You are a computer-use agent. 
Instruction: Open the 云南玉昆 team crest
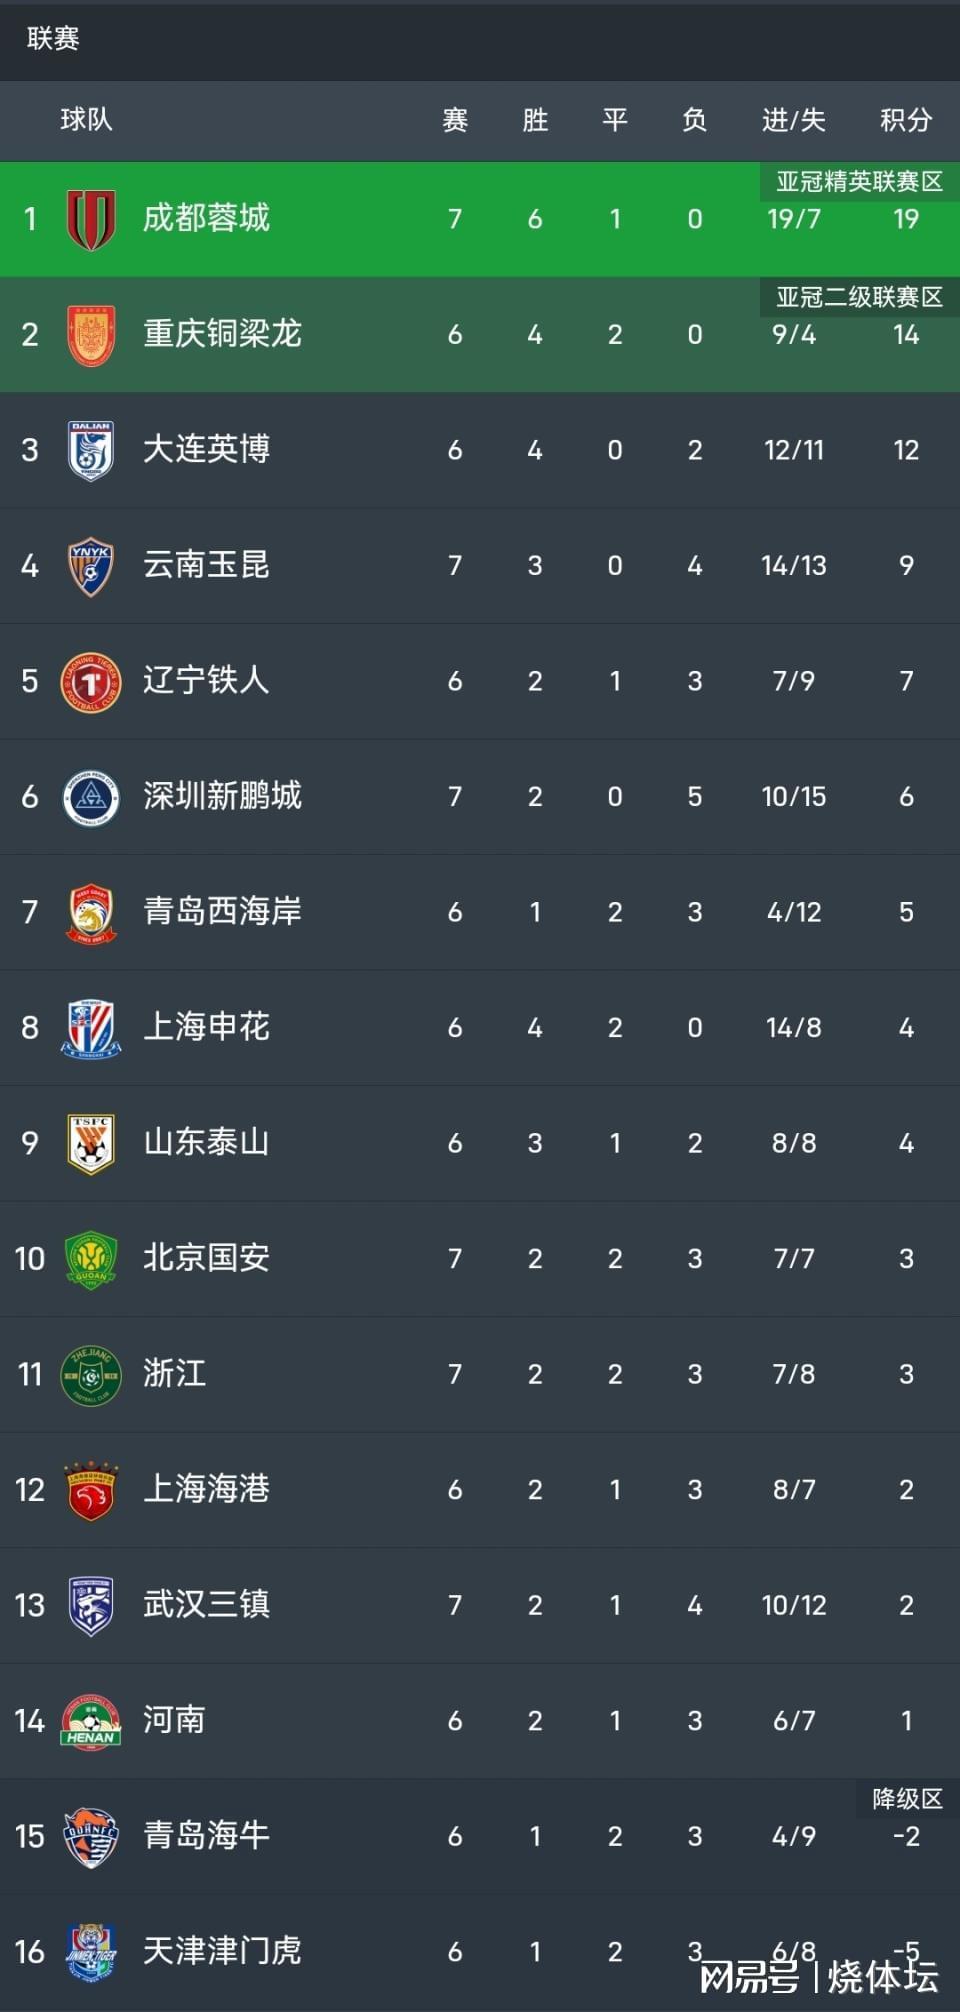tap(91, 566)
